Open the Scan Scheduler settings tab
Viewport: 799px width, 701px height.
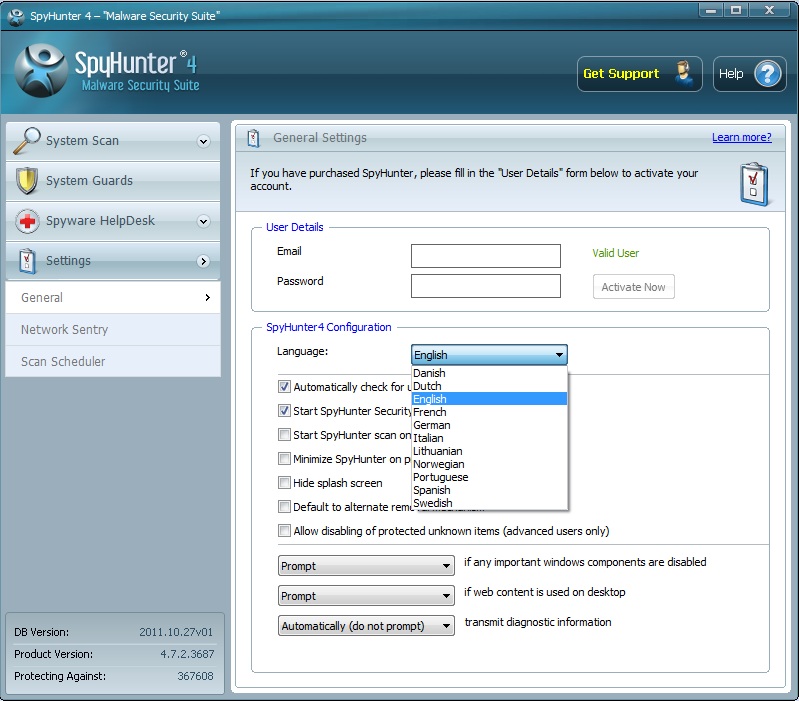tap(63, 362)
